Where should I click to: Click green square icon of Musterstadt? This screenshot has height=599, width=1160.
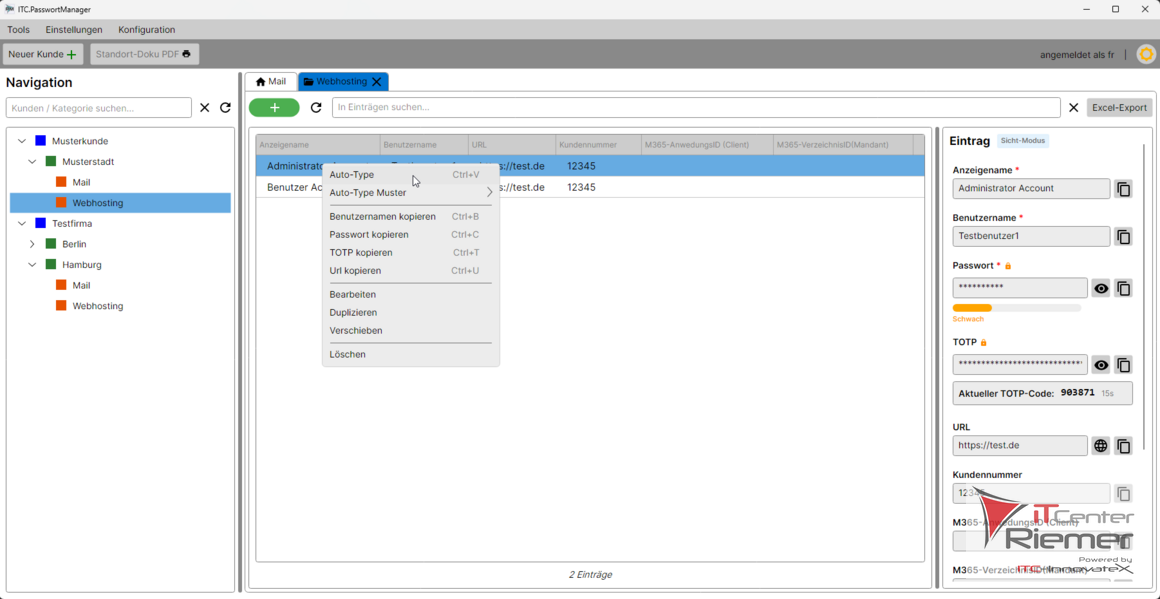[x=50, y=161]
